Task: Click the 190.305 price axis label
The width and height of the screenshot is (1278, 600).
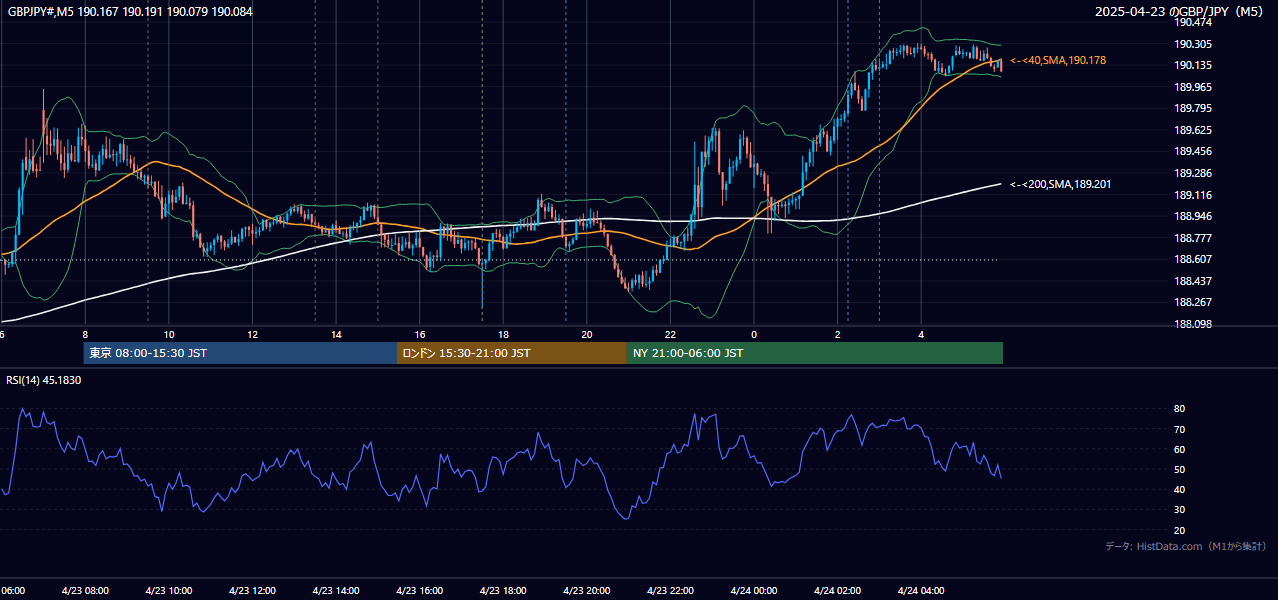Action: pos(1193,44)
